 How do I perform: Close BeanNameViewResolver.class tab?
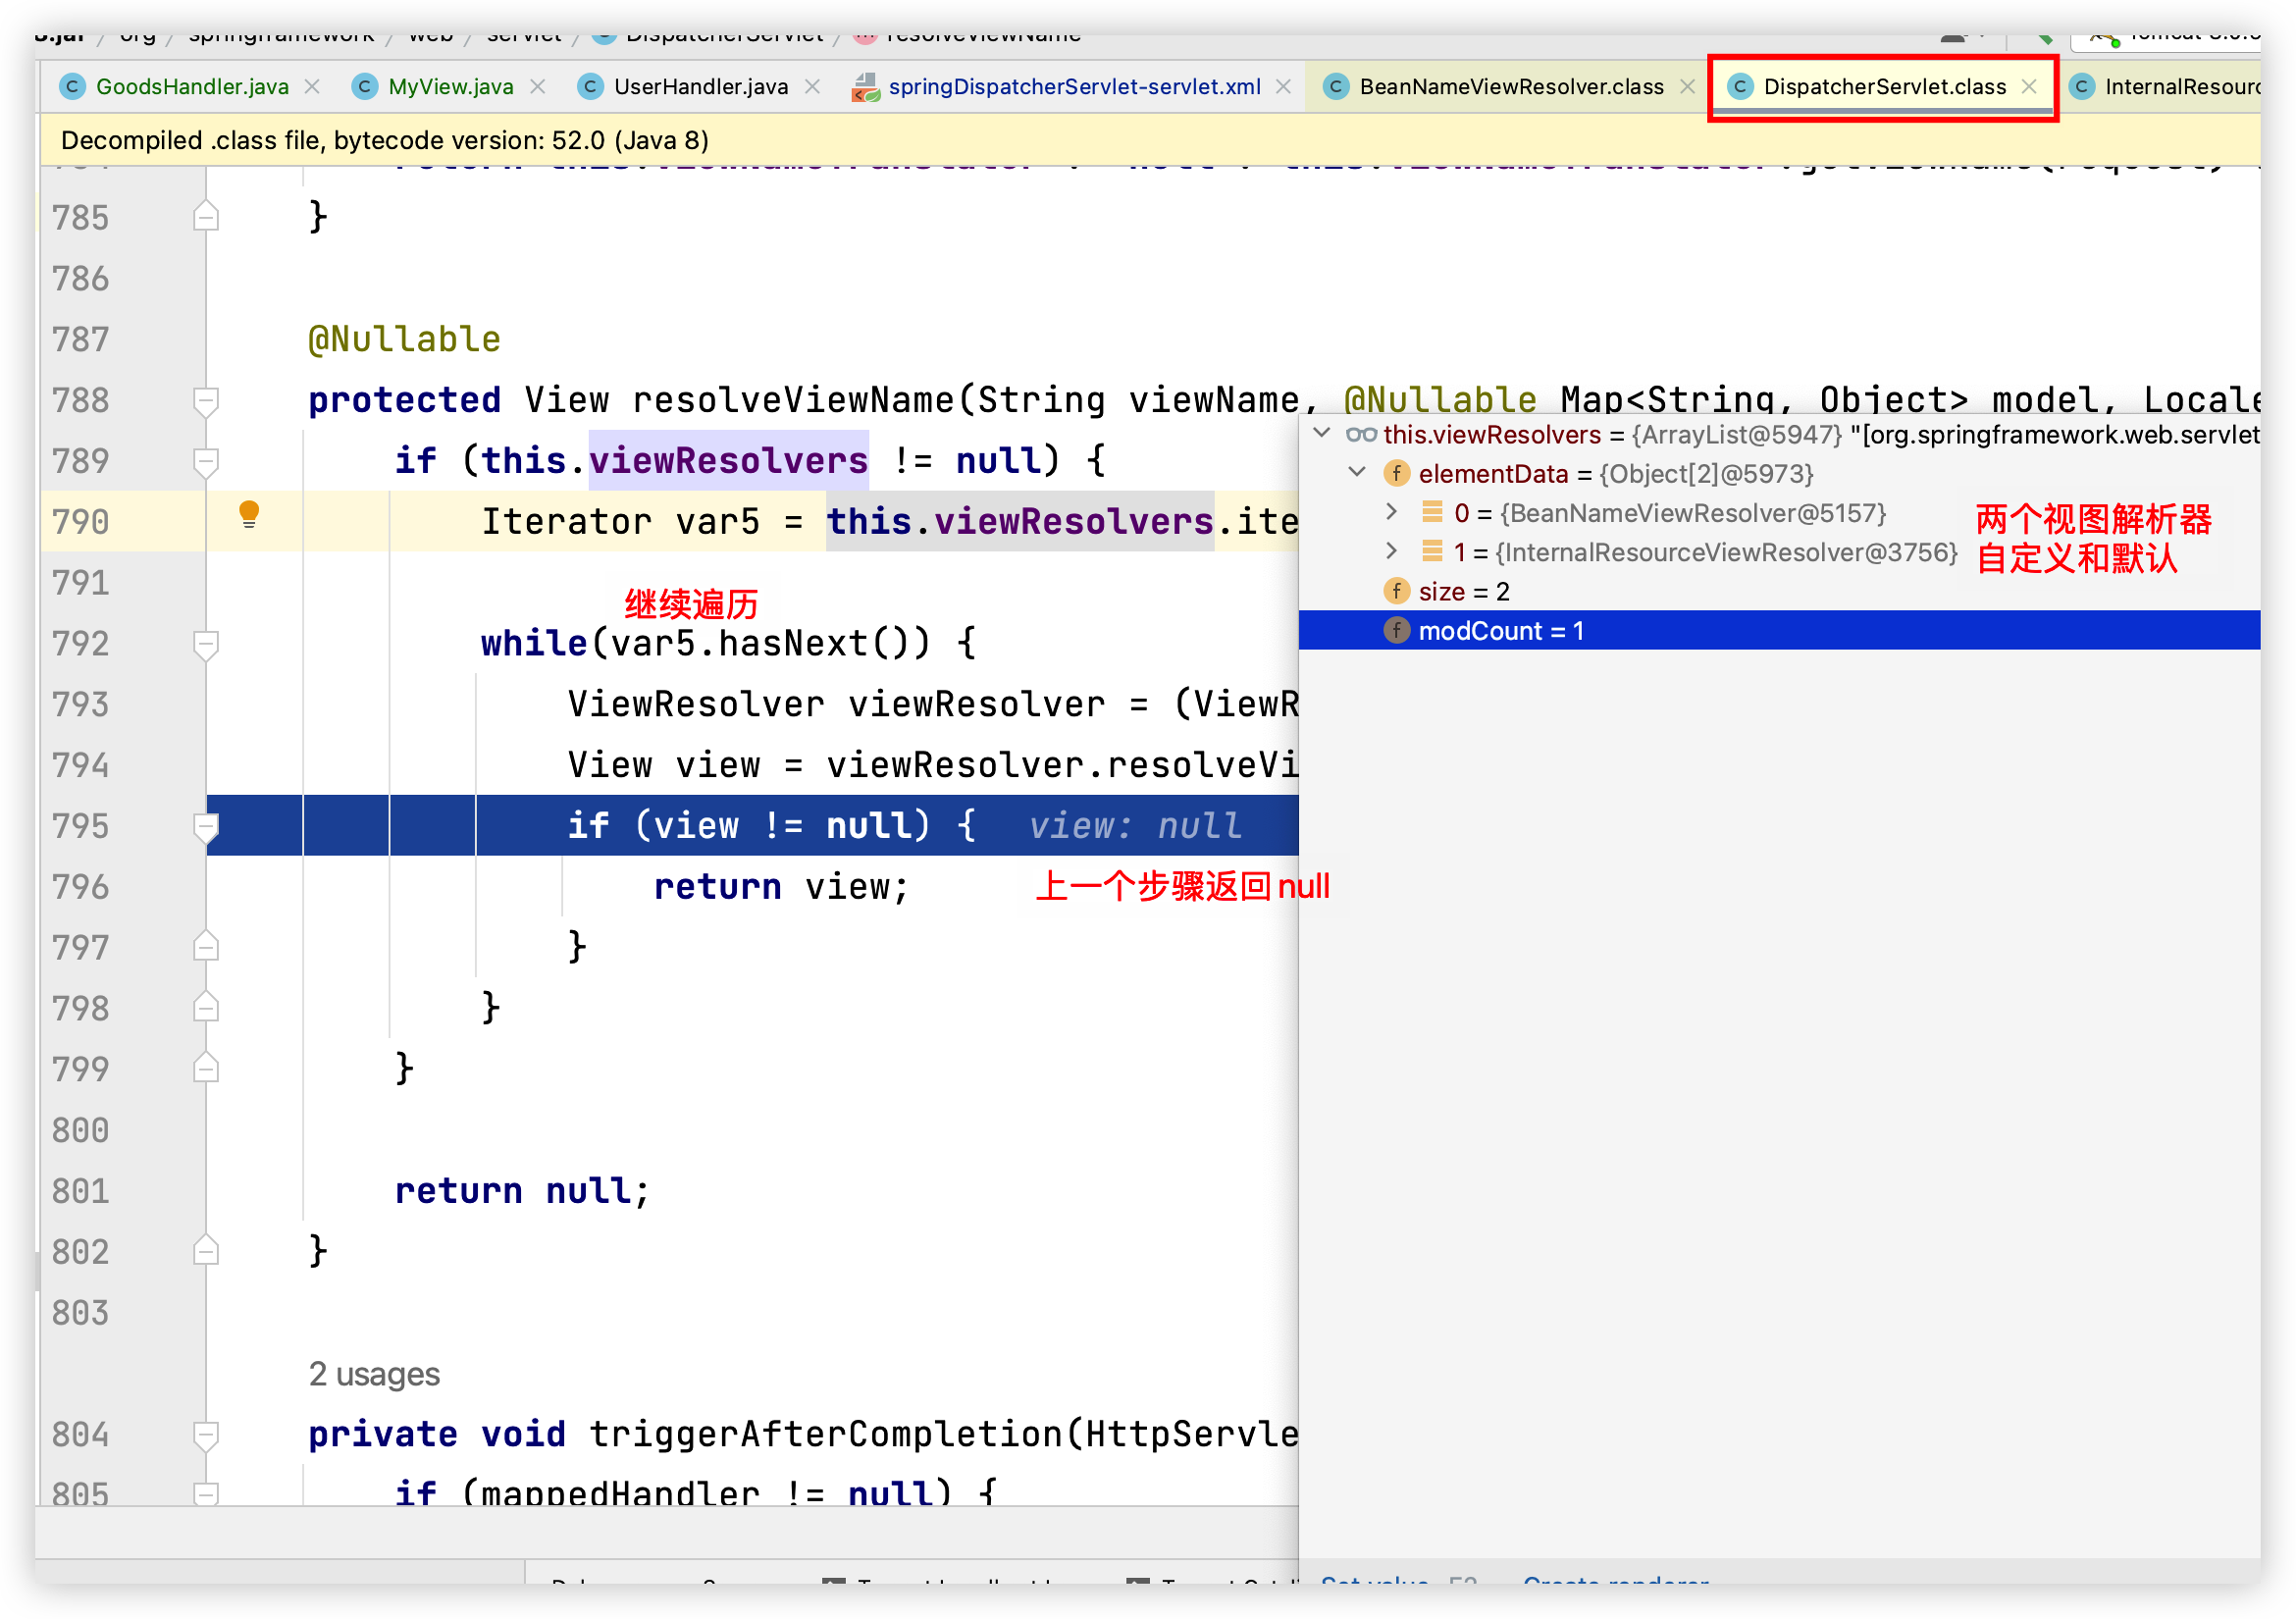pyautogui.click(x=1688, y=87)
